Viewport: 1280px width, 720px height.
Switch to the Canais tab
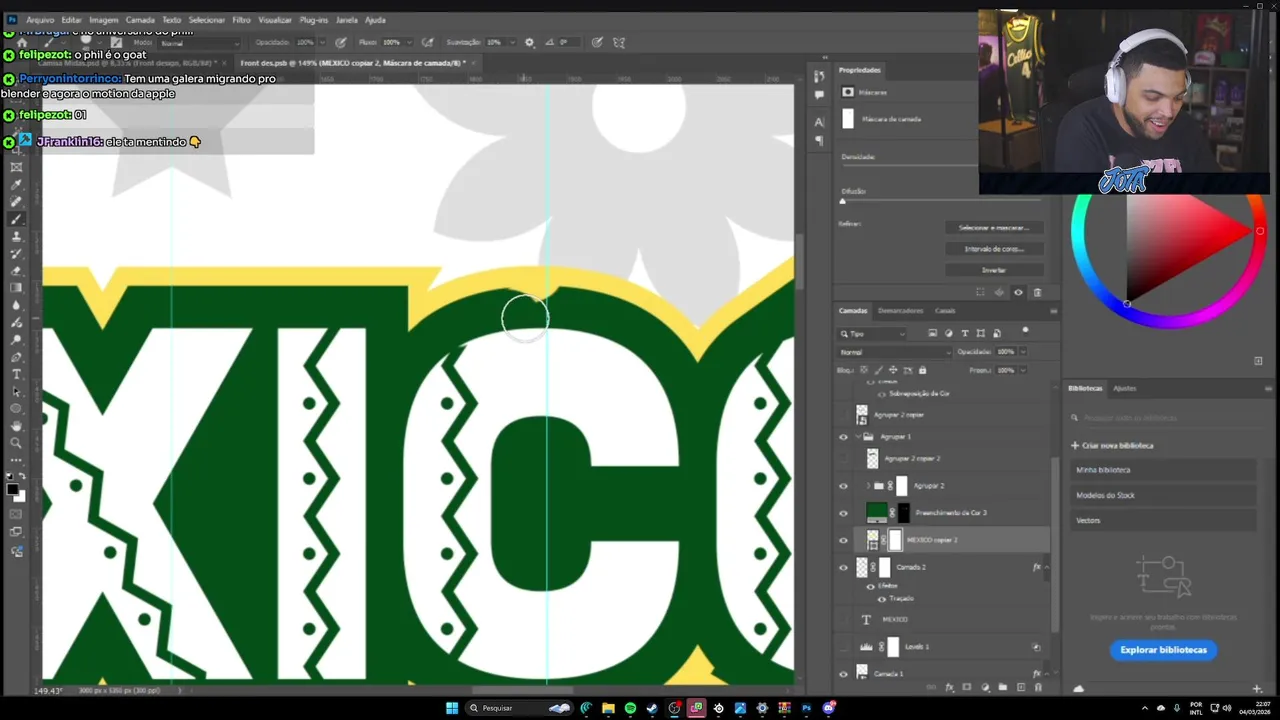(x=945, y=311)
